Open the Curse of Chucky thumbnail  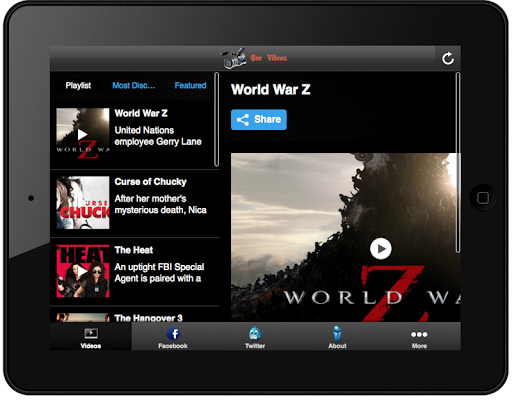tap(83, 203)
